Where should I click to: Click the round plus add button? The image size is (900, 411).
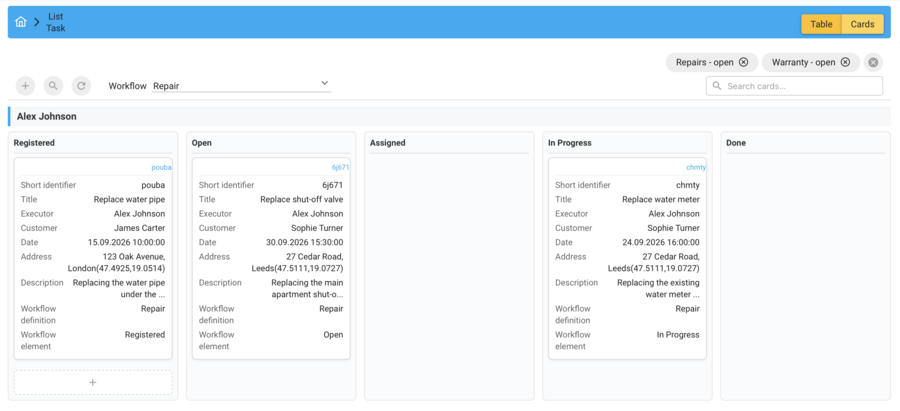pos(25,86)
